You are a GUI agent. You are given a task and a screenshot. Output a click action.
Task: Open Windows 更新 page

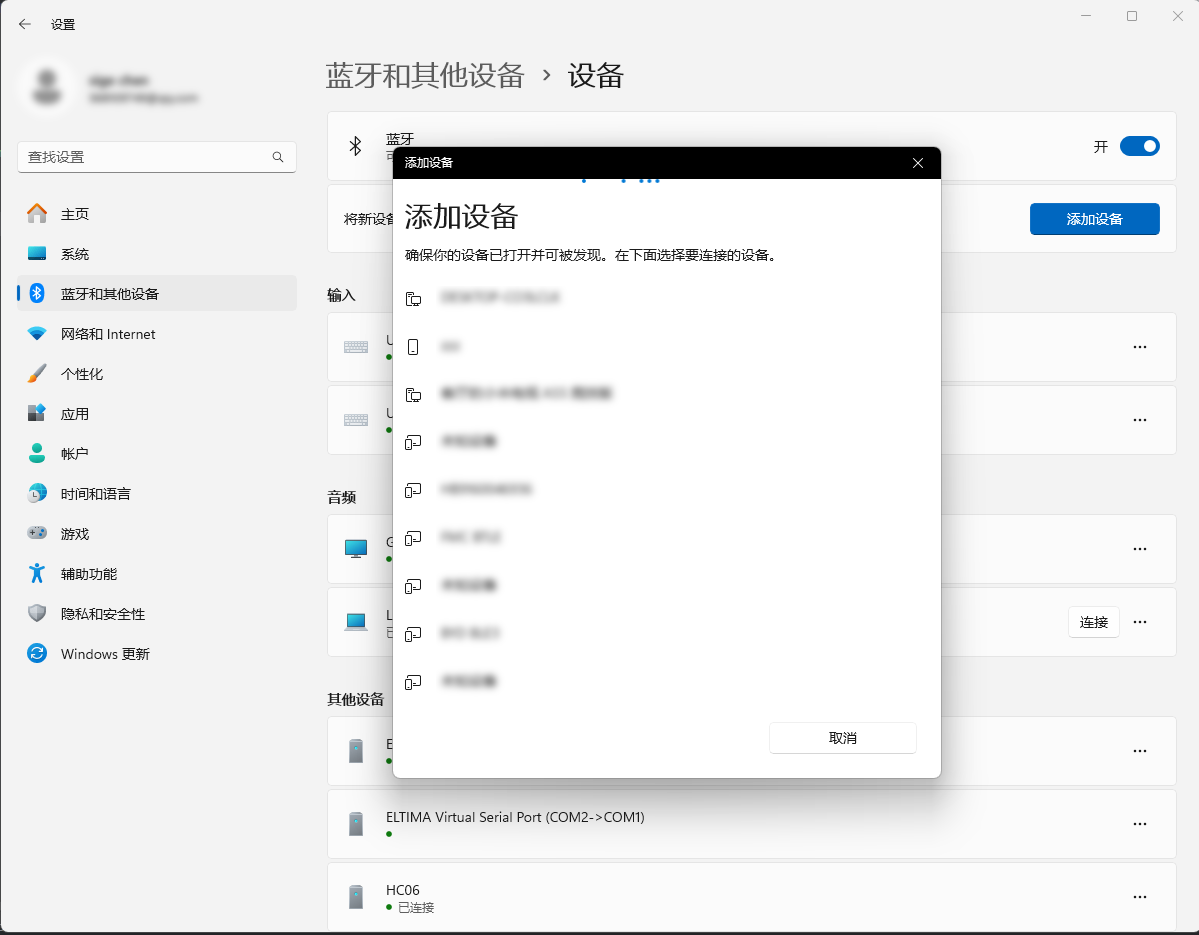tap(105, 654)
